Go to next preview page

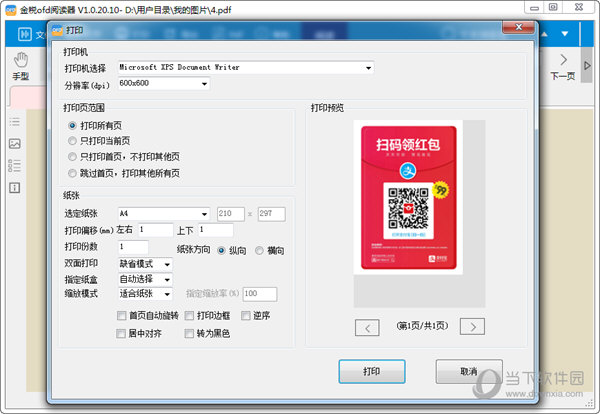tap(472, 326)
